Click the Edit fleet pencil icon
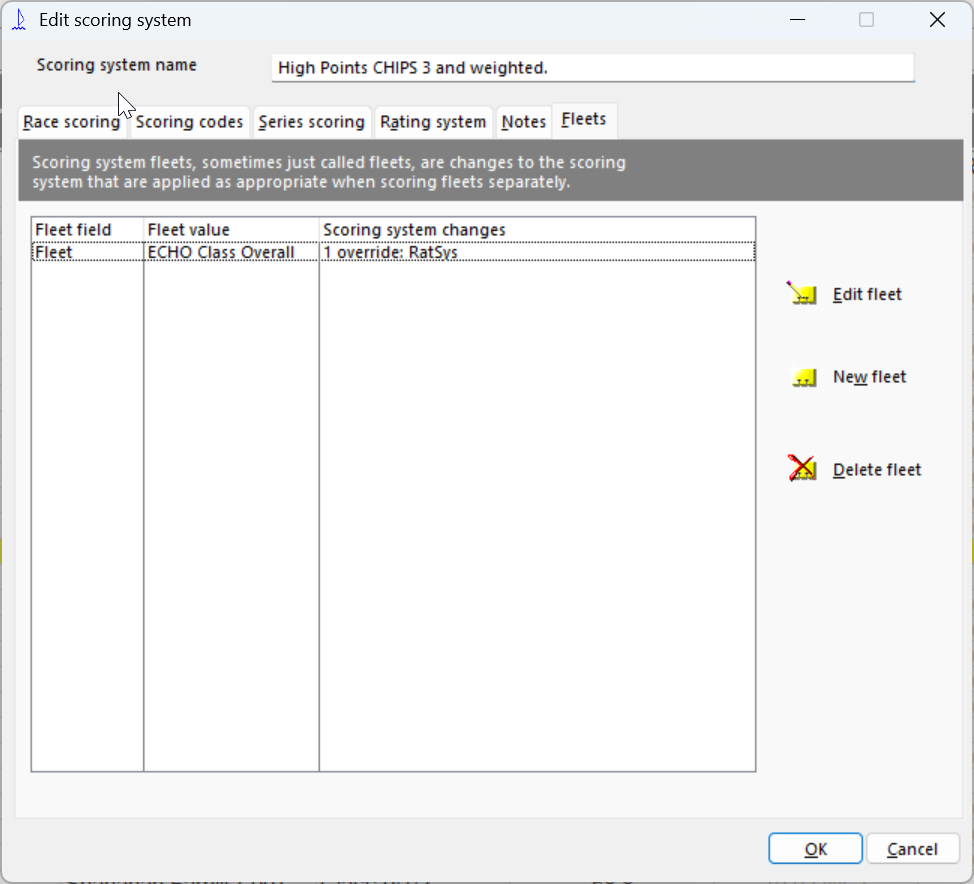 pos(802,294)
